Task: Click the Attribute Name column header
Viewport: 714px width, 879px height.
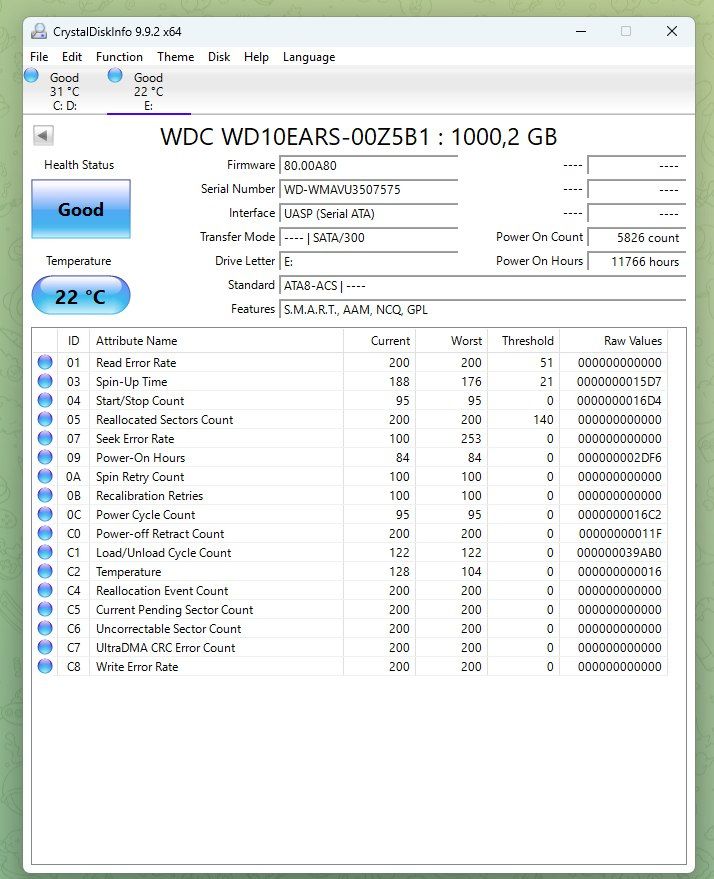Action: [216, 341]
